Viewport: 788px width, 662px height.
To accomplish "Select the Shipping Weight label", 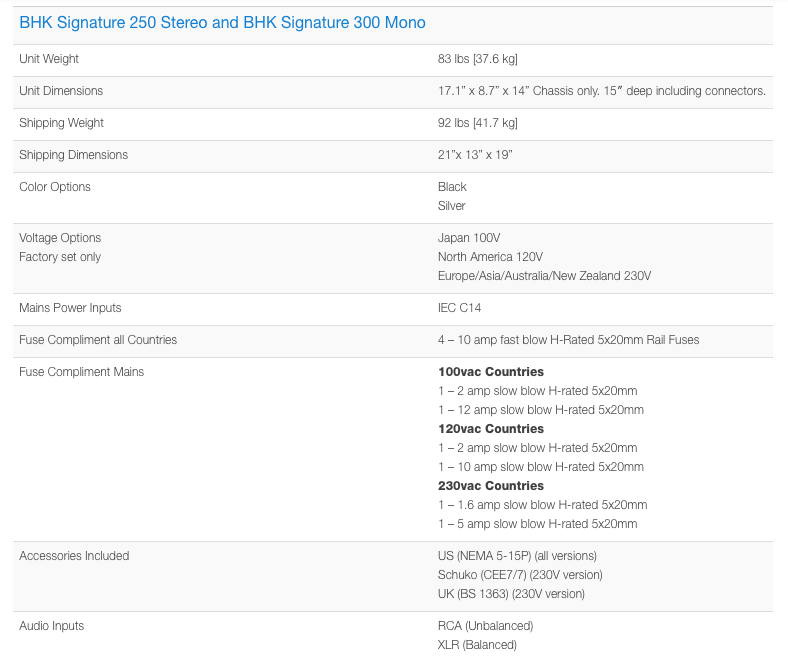I will [61, 123].
